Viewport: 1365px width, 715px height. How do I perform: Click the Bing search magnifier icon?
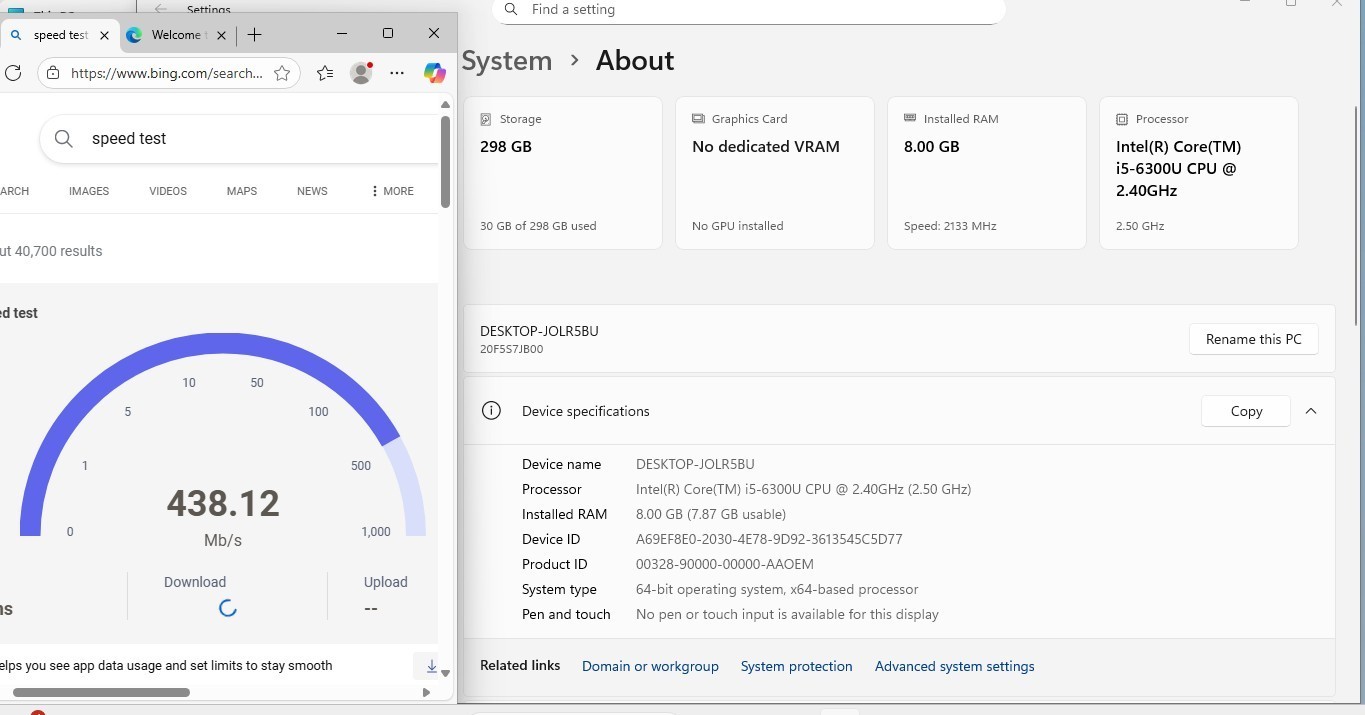coord(64,139)
